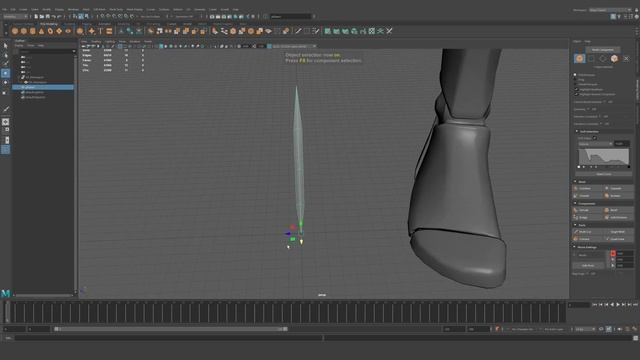The width and height of the screenshot is (640, 360).
Task: Select UV selection mode in Modeling Toolkit
Action: [626, 59]
